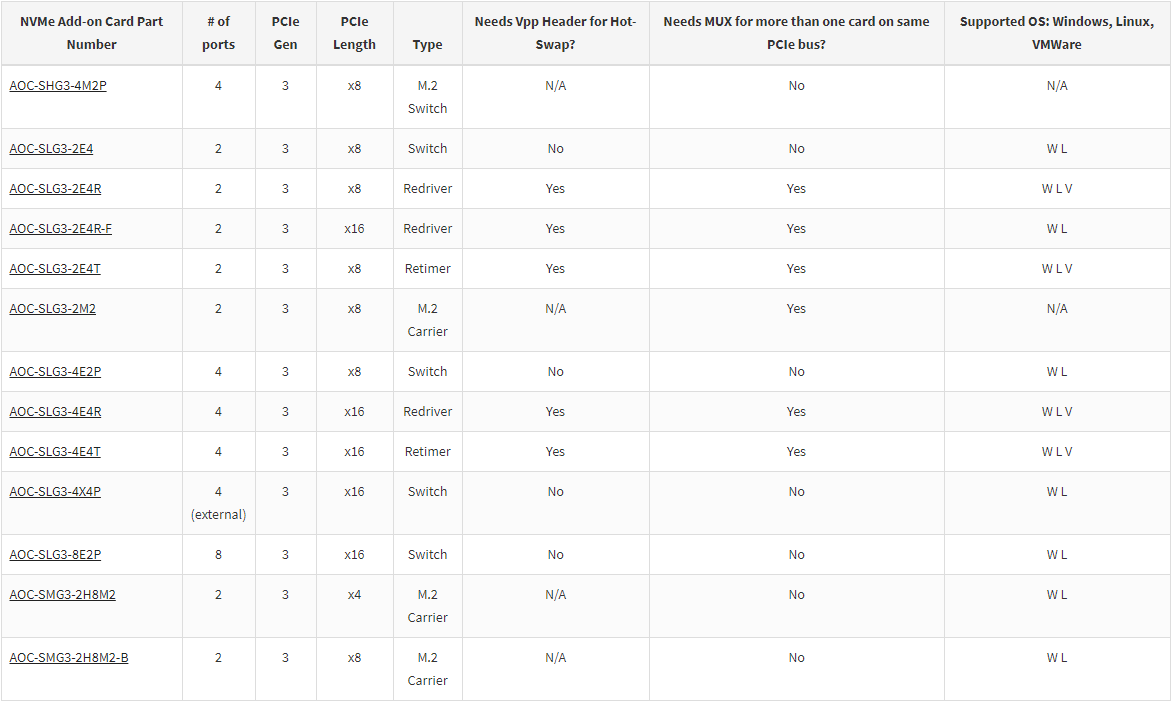Select the Type column header

(x=428, y=44)
